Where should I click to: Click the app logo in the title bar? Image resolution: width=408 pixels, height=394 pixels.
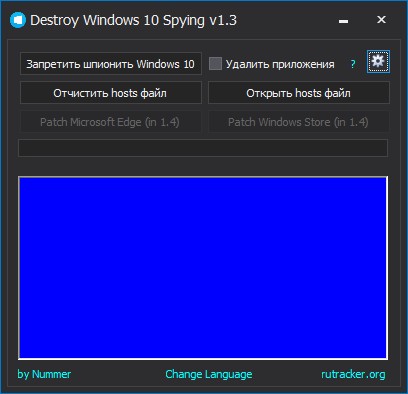(x=18, y=20)
